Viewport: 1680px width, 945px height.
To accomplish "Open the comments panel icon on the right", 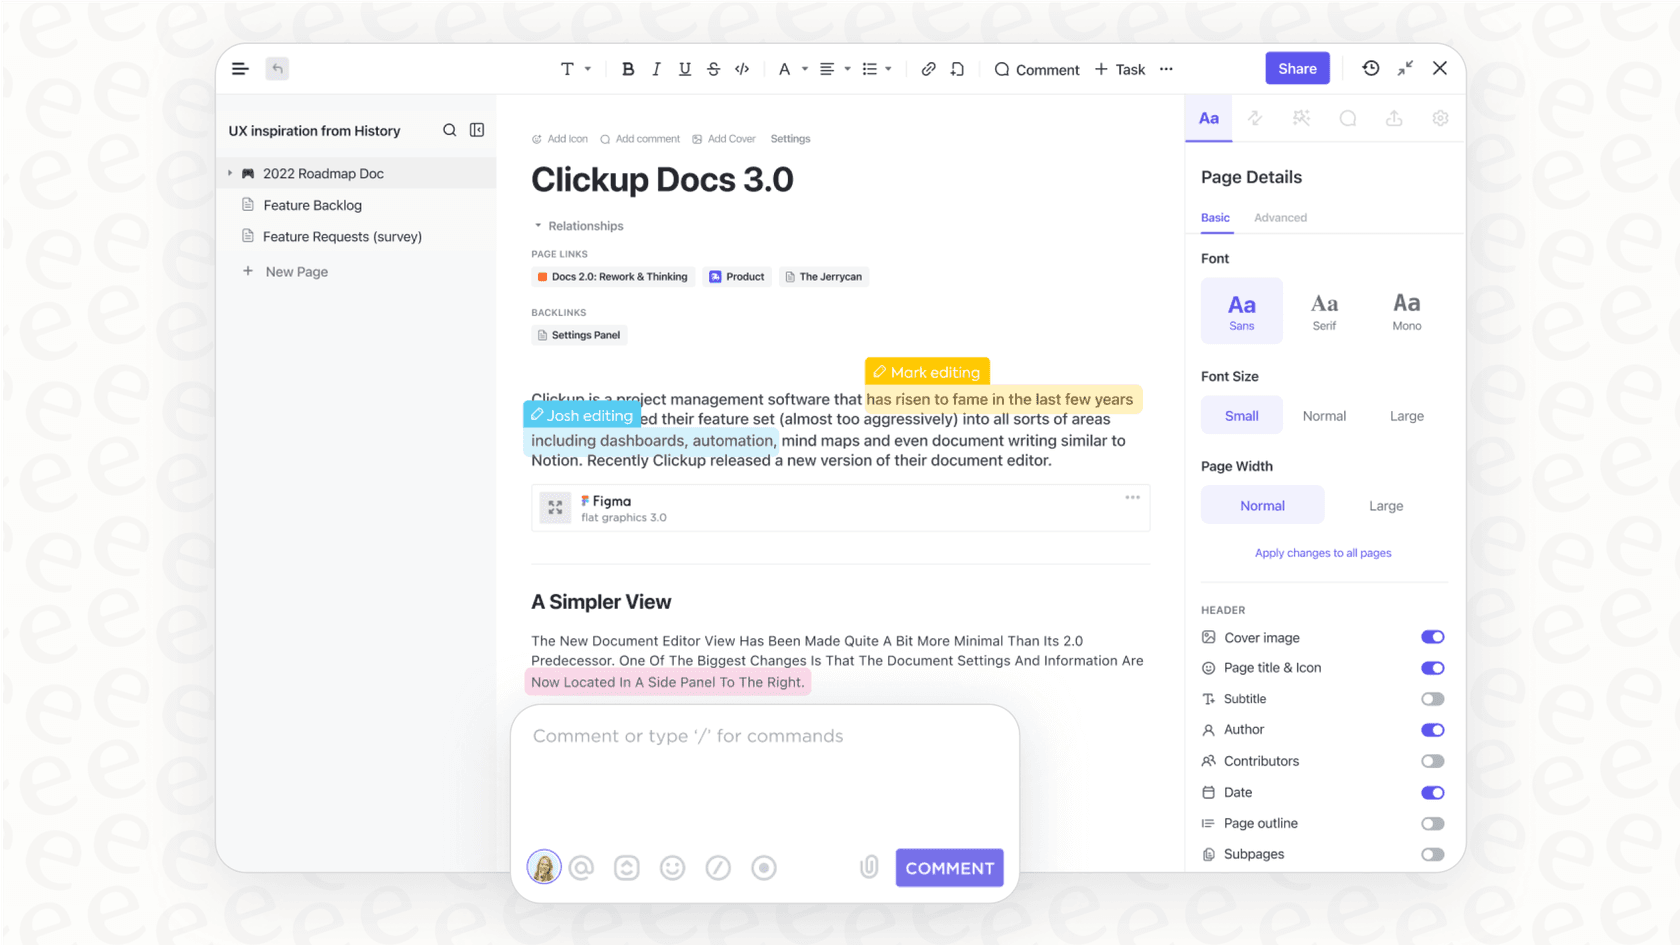I will click(x=1348, y=118).
